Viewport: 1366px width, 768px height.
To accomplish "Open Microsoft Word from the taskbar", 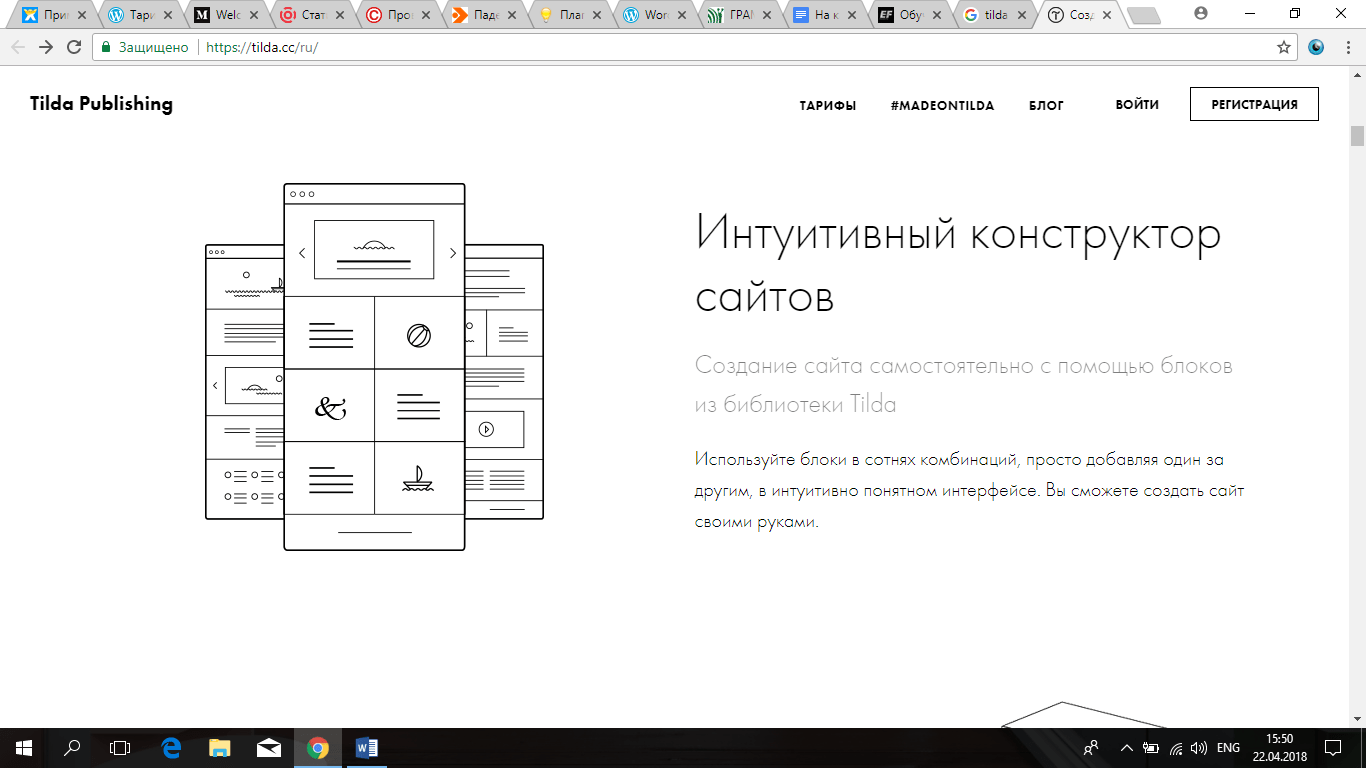I will tap(364, 748).
